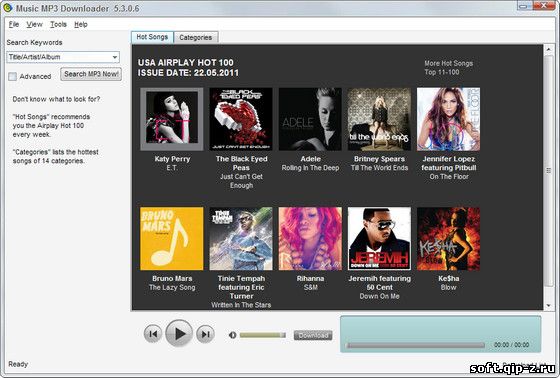The image size is (560, 378).
Task: Play the current track
Action: (x=179, y=334)
